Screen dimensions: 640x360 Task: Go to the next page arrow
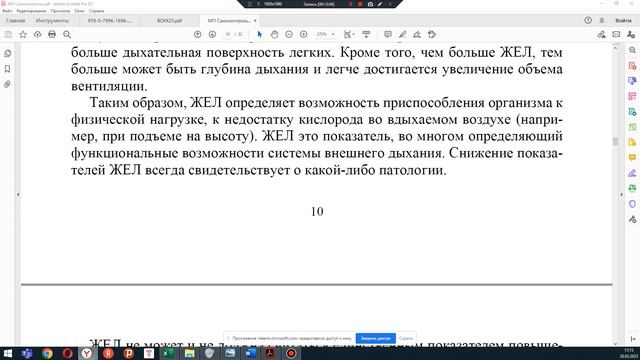pos(212,35)
